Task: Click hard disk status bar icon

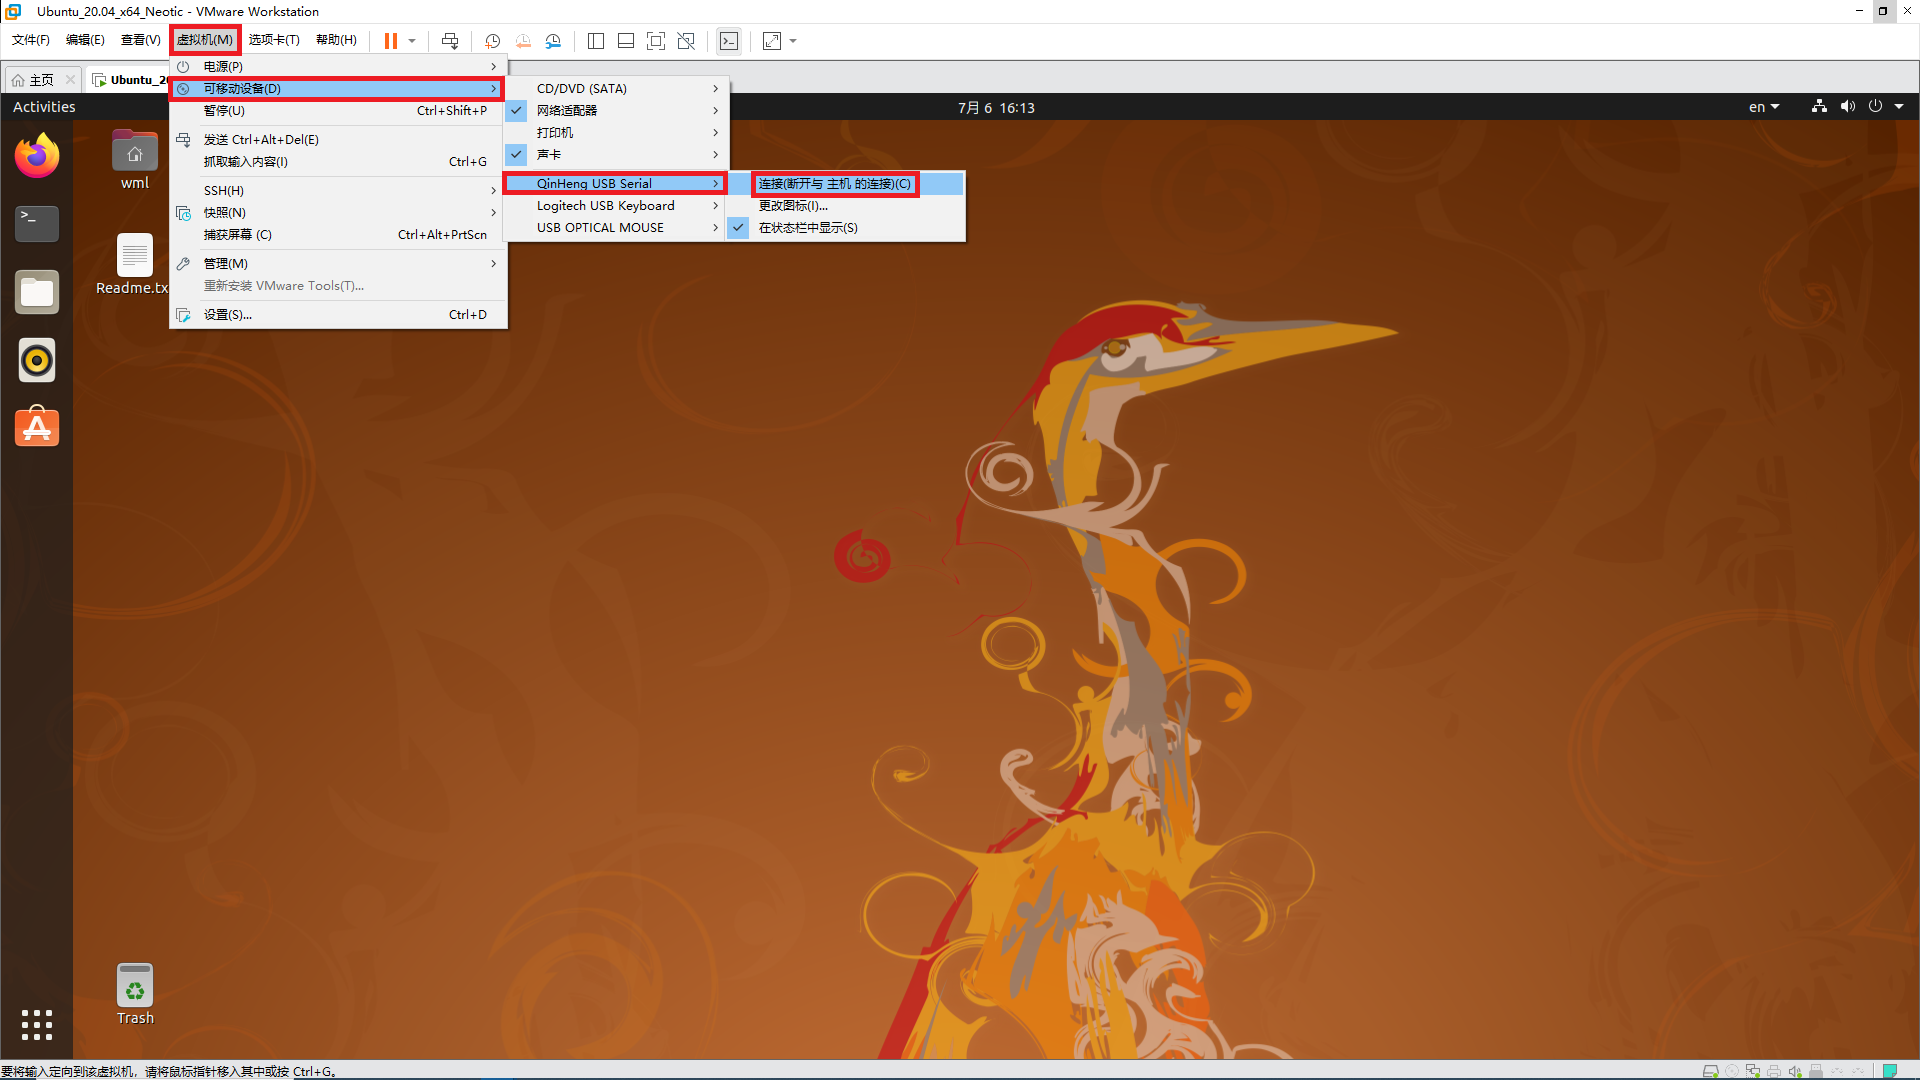Action: 1711,1071
